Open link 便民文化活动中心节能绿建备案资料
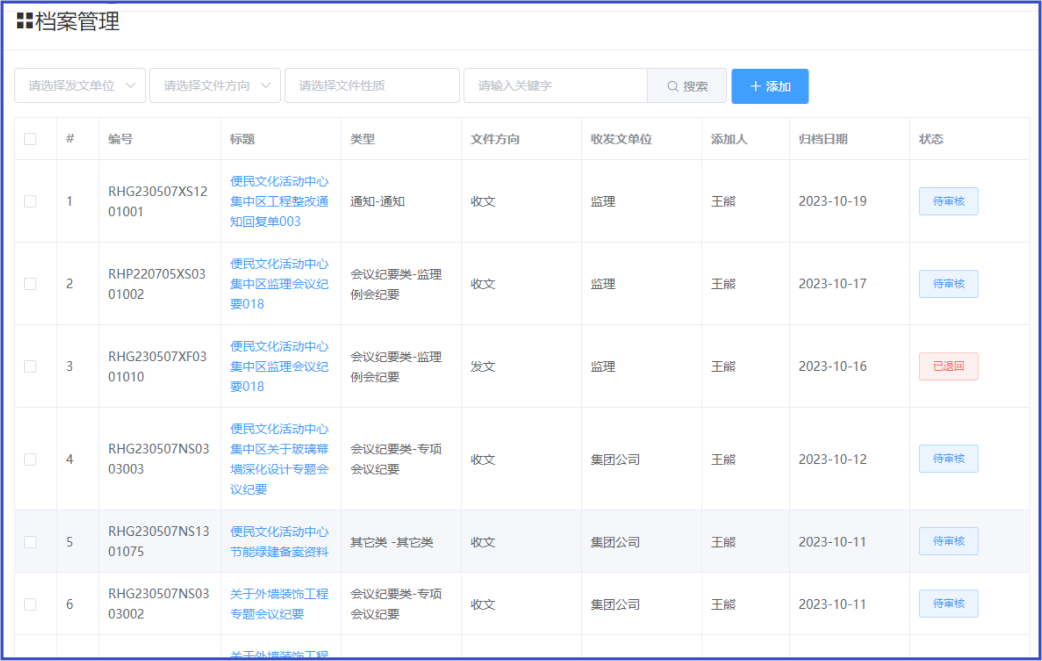Viewport: 1042px width, 661px height. tap(279, 541)
